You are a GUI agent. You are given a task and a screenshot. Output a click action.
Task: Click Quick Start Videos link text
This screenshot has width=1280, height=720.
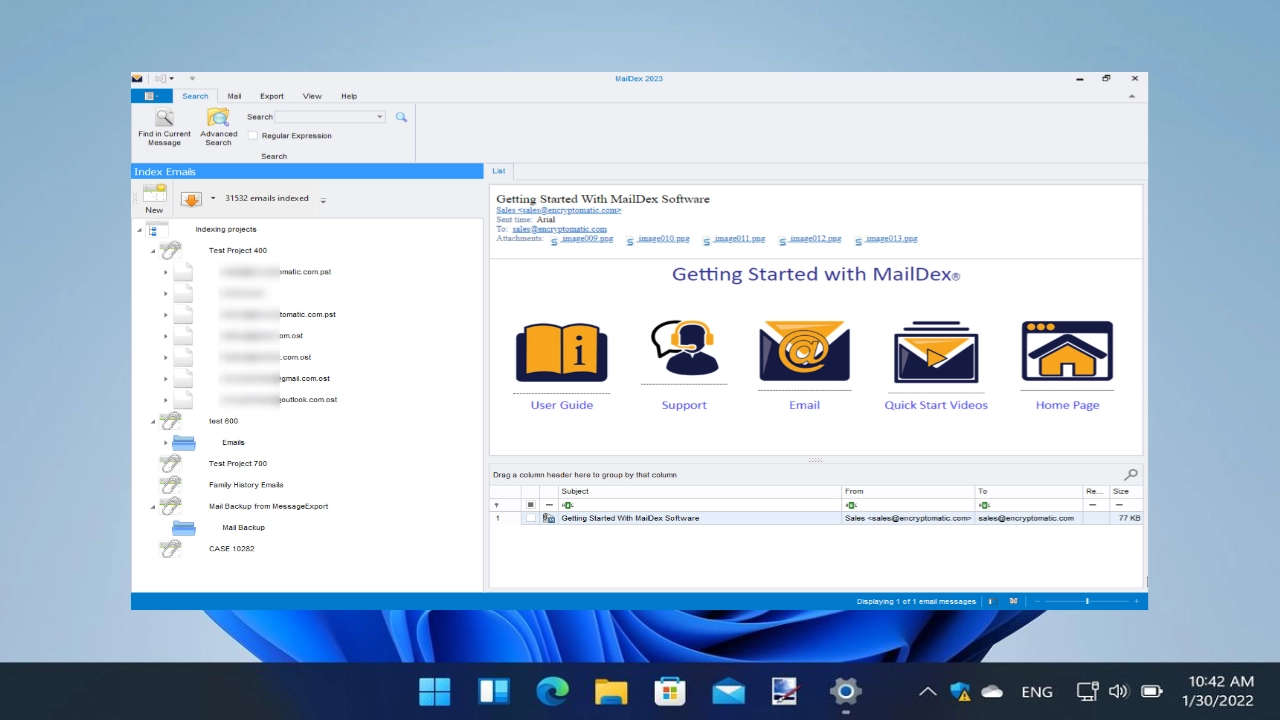(936, 405)
